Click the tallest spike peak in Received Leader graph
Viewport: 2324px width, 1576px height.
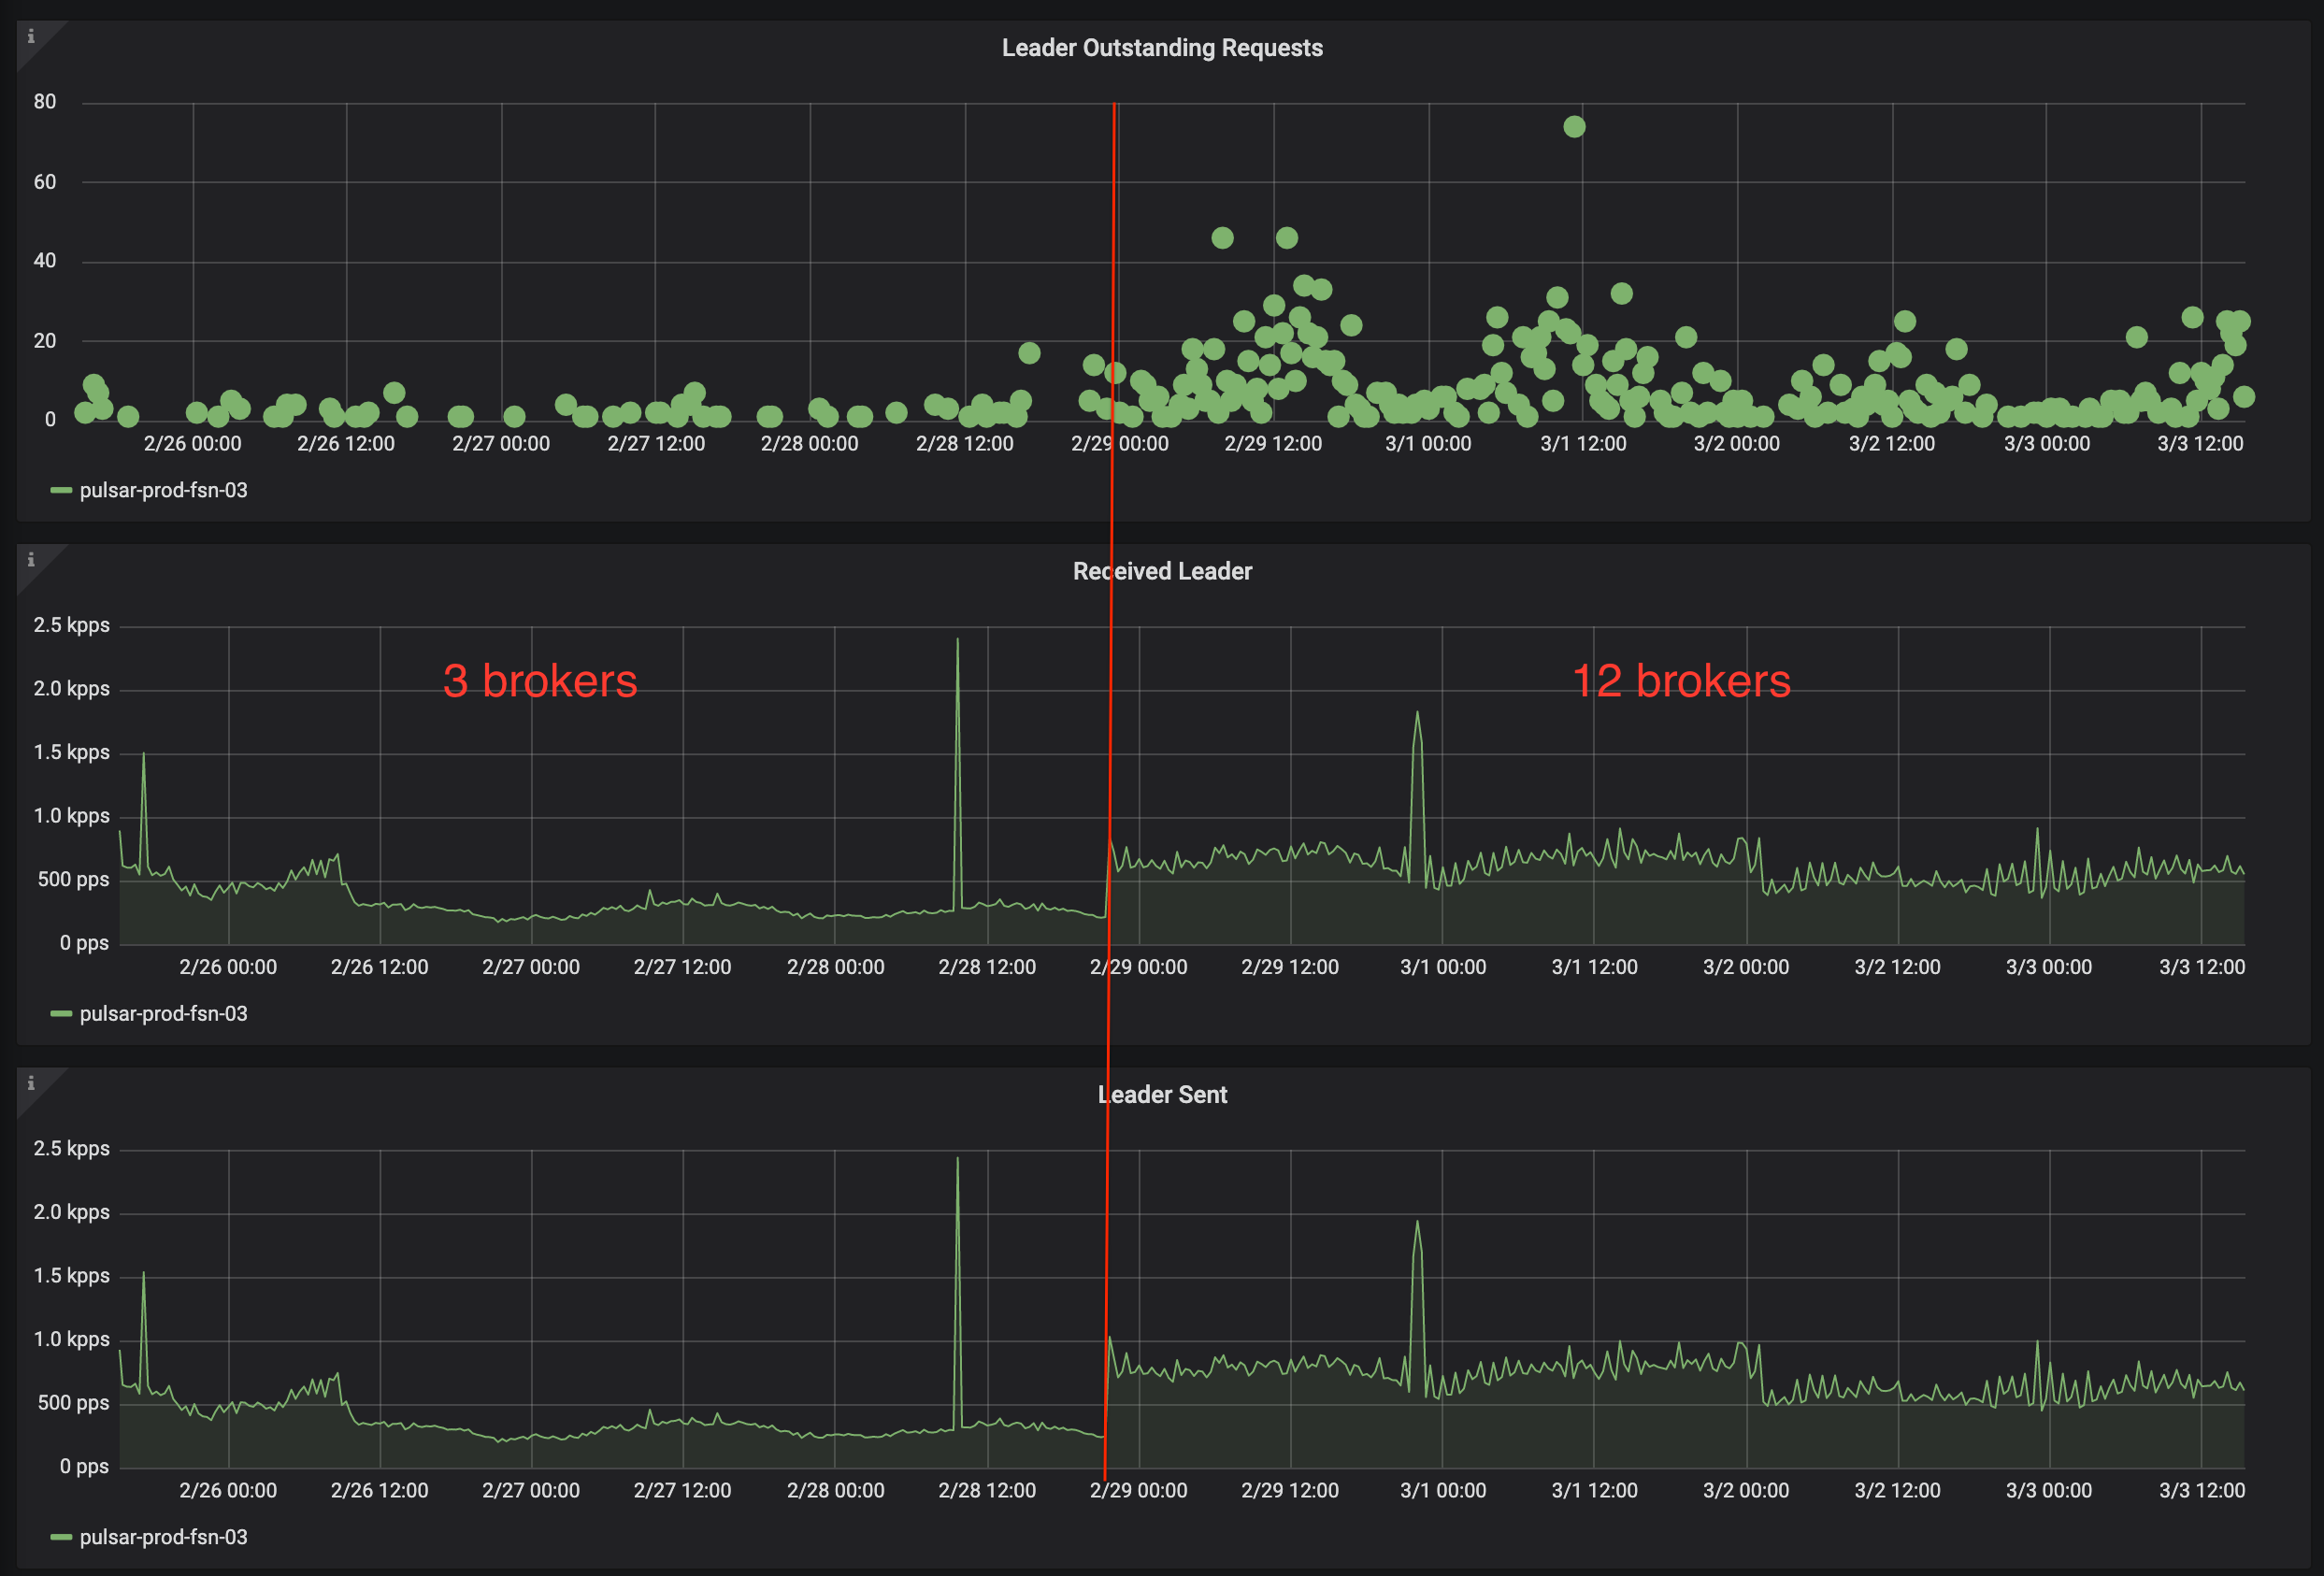957,641
